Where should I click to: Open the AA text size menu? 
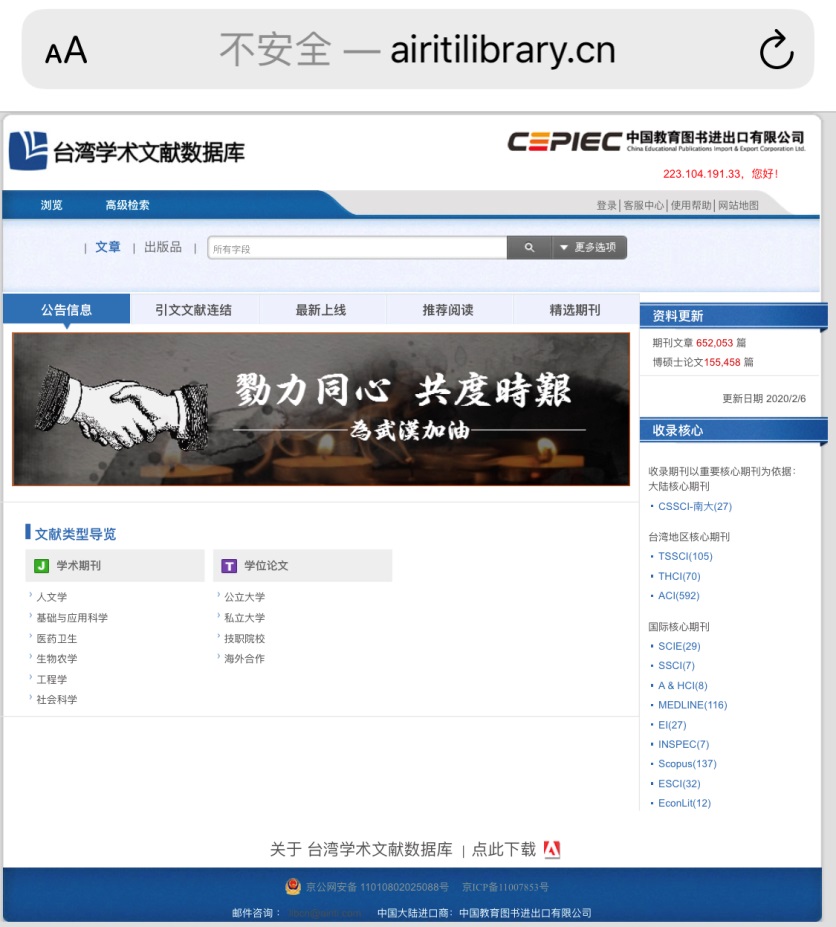click(x=66, y=50)
